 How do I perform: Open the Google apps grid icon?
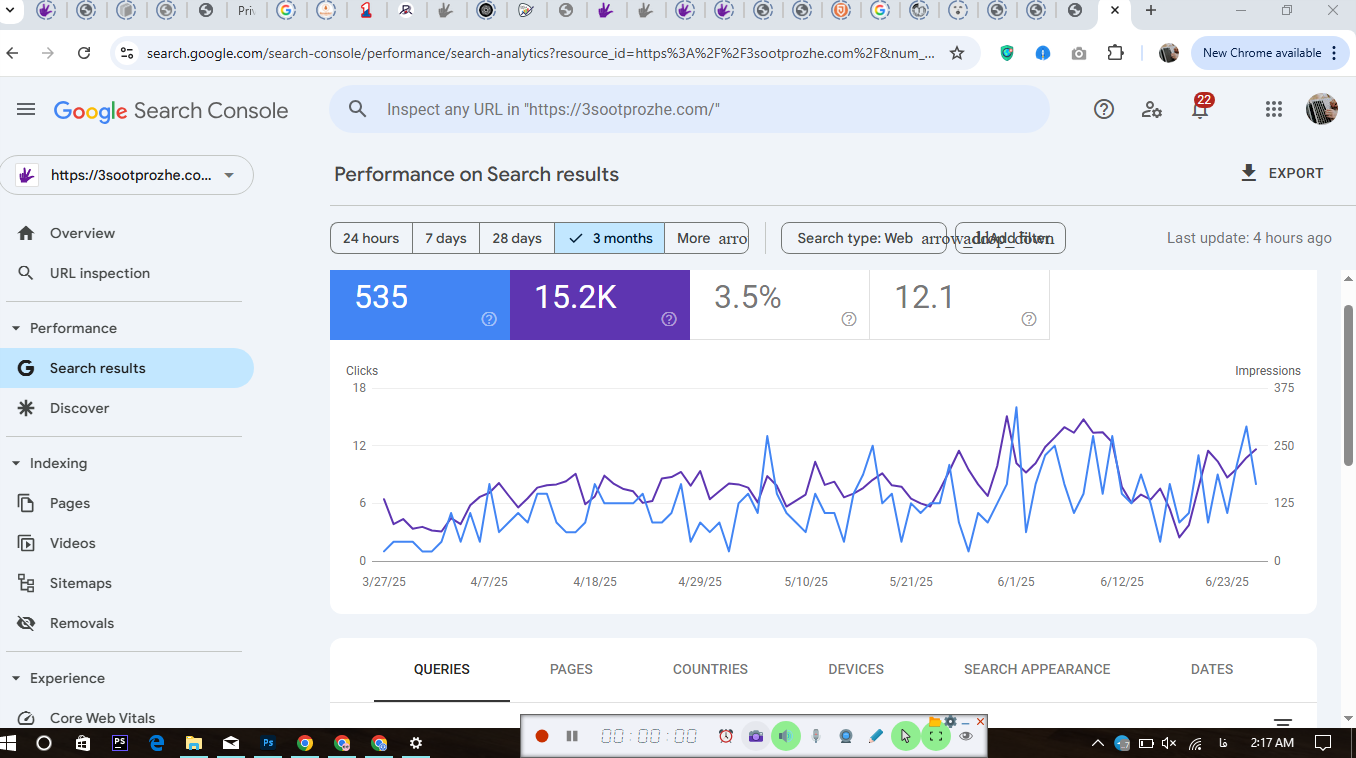[x=1273, y=110]
